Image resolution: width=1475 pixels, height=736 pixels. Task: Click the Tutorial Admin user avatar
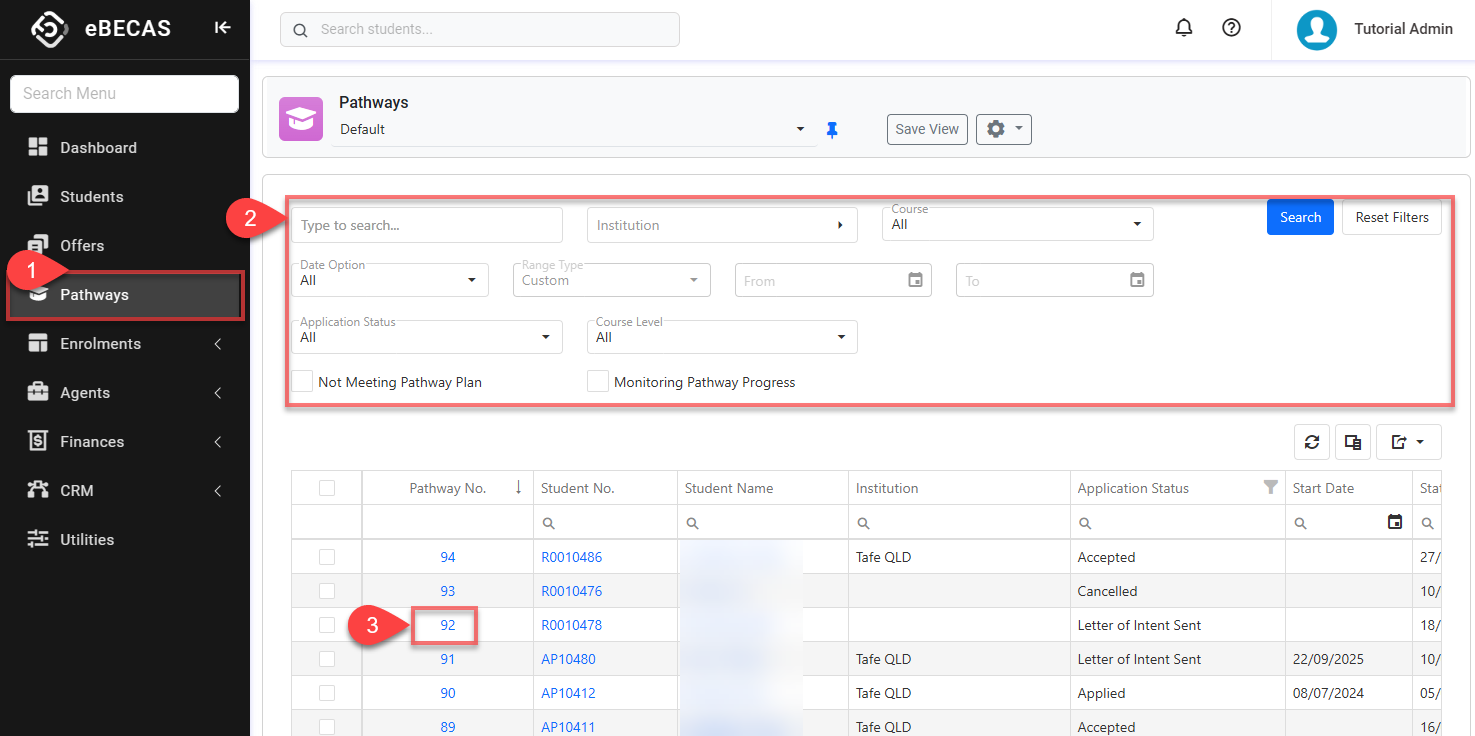[1317, 30]
